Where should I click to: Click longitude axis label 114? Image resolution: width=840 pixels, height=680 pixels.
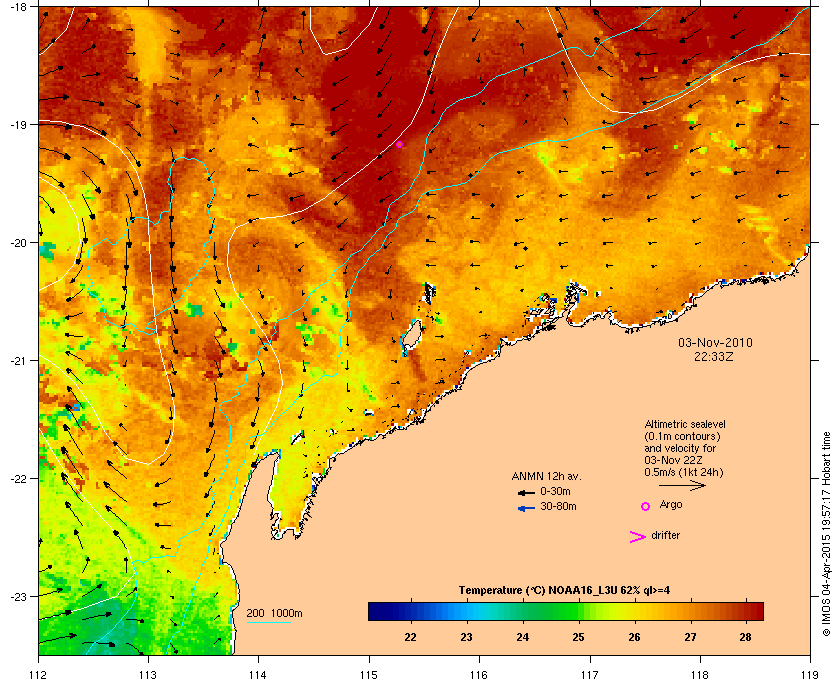click(258, 674)
